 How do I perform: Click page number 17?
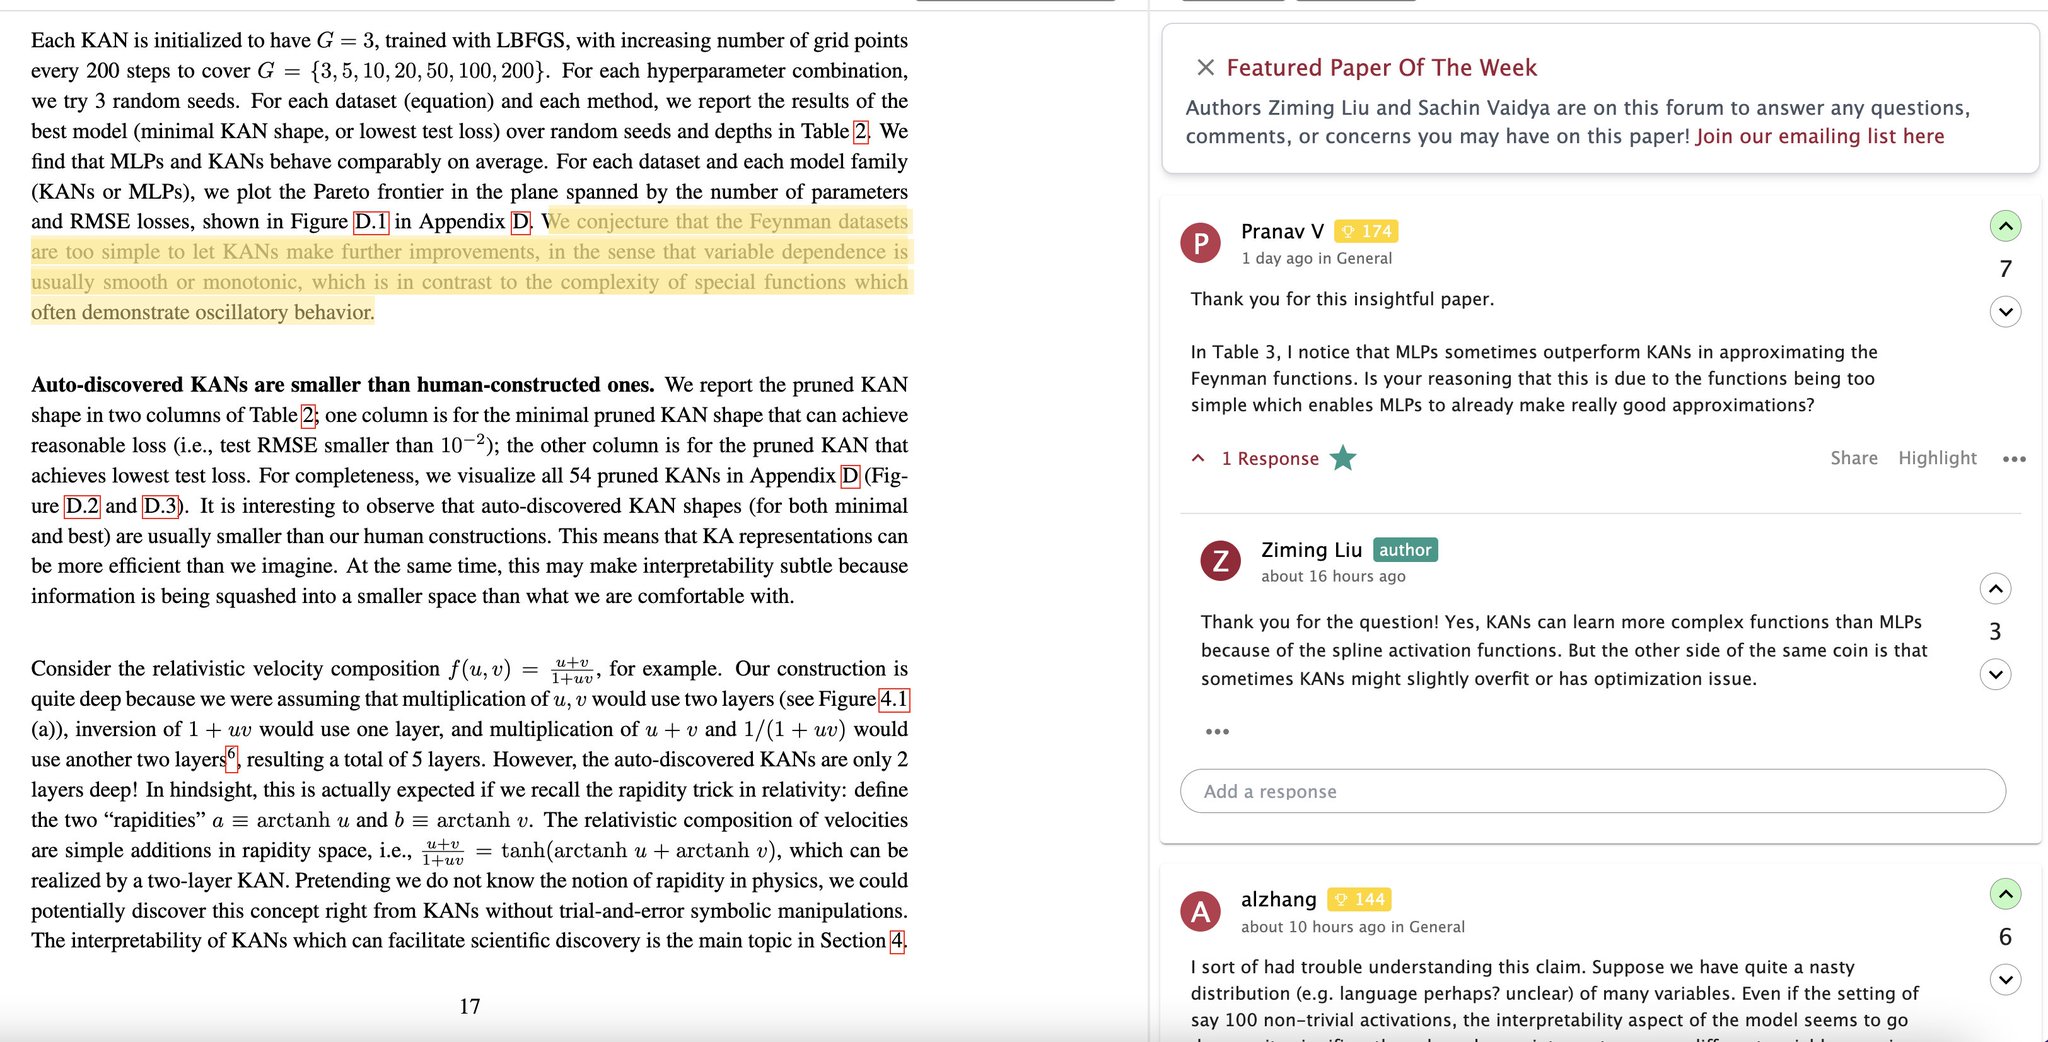(x=470, y=1006)
